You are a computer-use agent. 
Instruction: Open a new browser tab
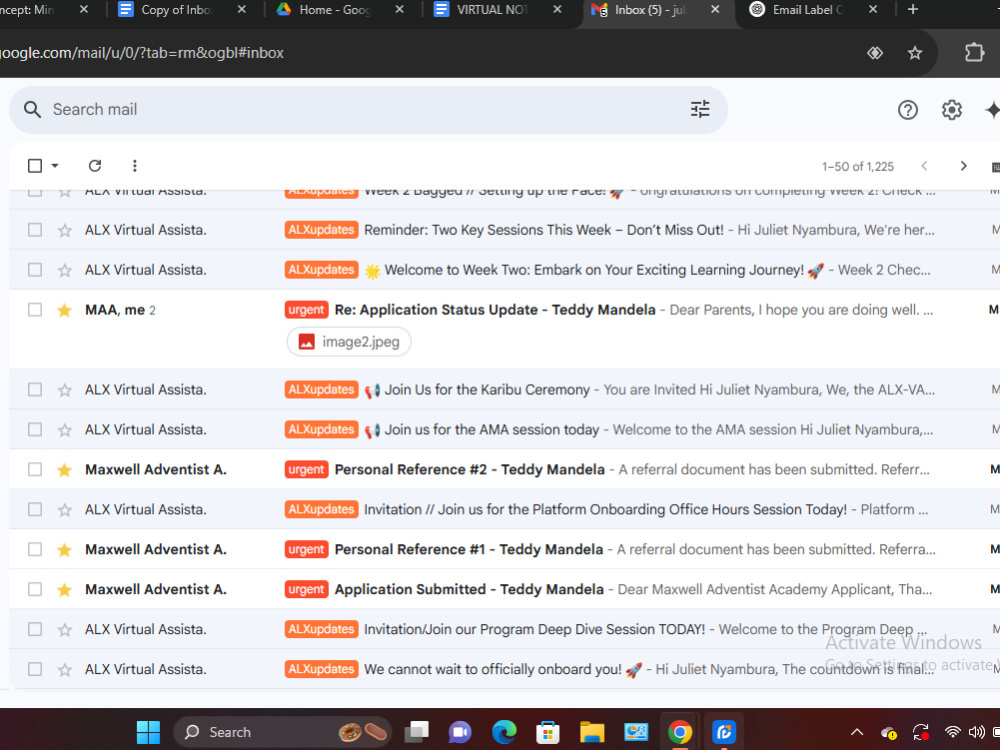913,10
